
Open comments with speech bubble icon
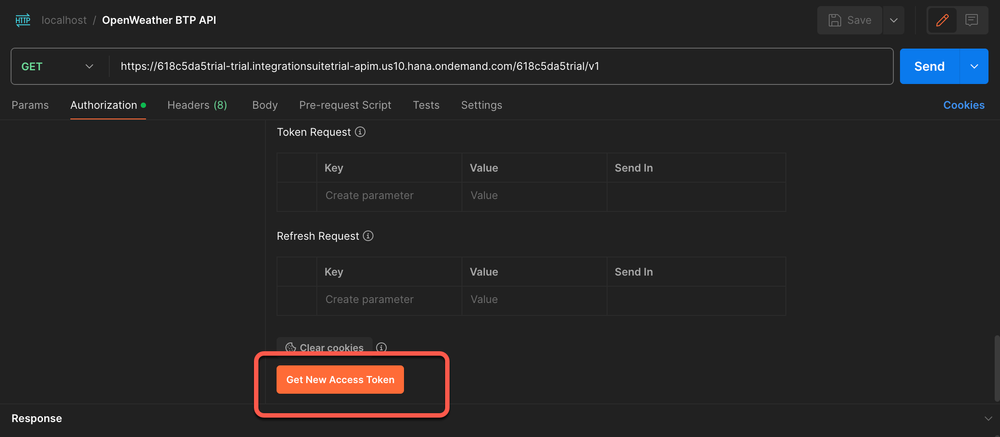click(971, 20)
